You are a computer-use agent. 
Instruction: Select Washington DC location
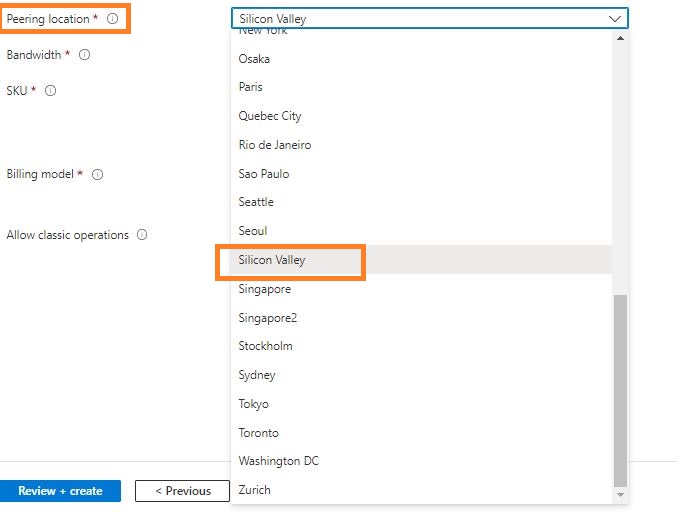[279, 461]
